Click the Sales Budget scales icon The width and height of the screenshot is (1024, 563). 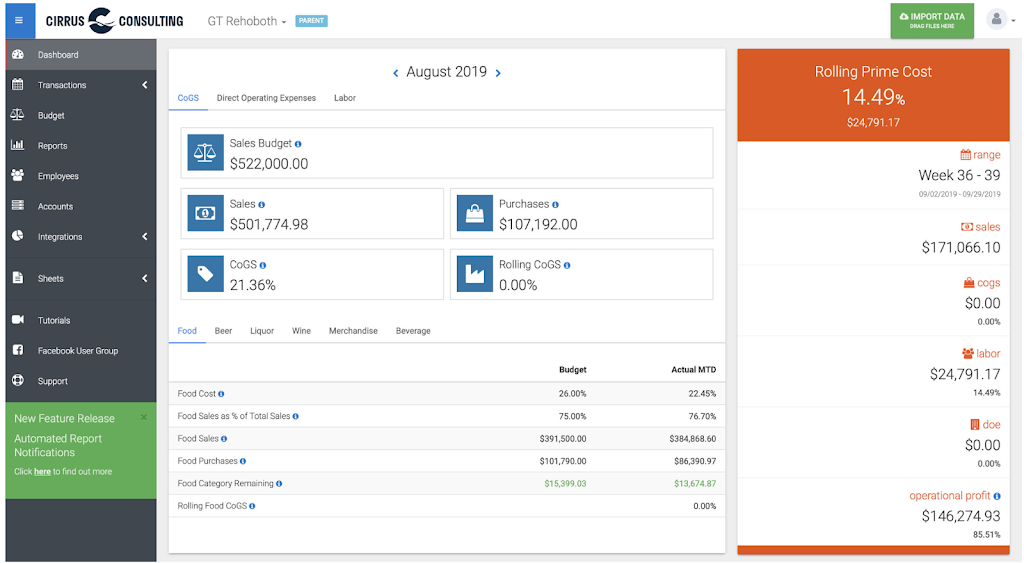205,153
